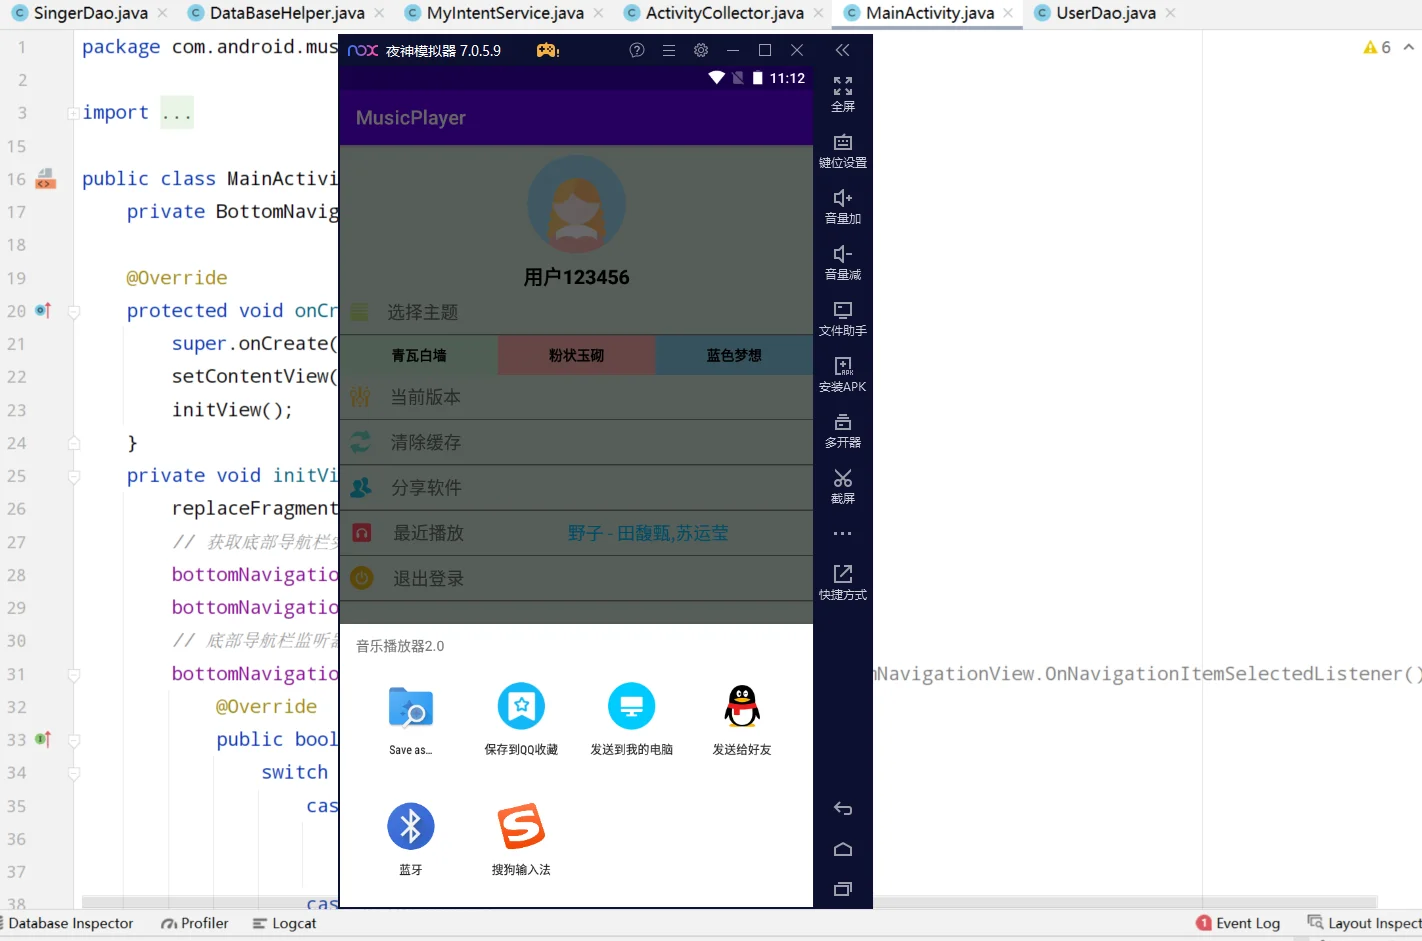The image size is (1422, 941).
Task: Open Android recent apps from Nox sidebar
Action: [843, 889]
